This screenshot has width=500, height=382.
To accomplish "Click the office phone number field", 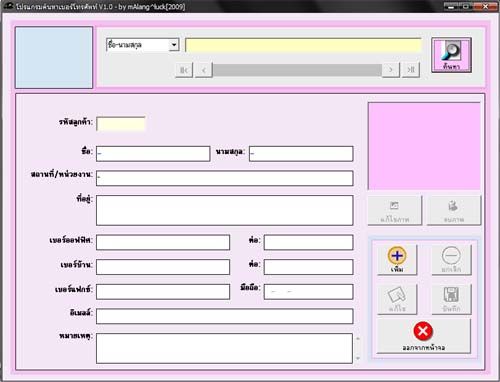I will 163,242.
